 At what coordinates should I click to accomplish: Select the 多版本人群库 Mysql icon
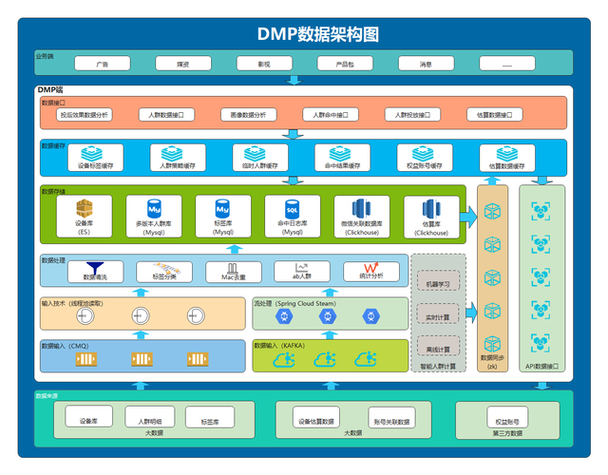pos(154,208)
